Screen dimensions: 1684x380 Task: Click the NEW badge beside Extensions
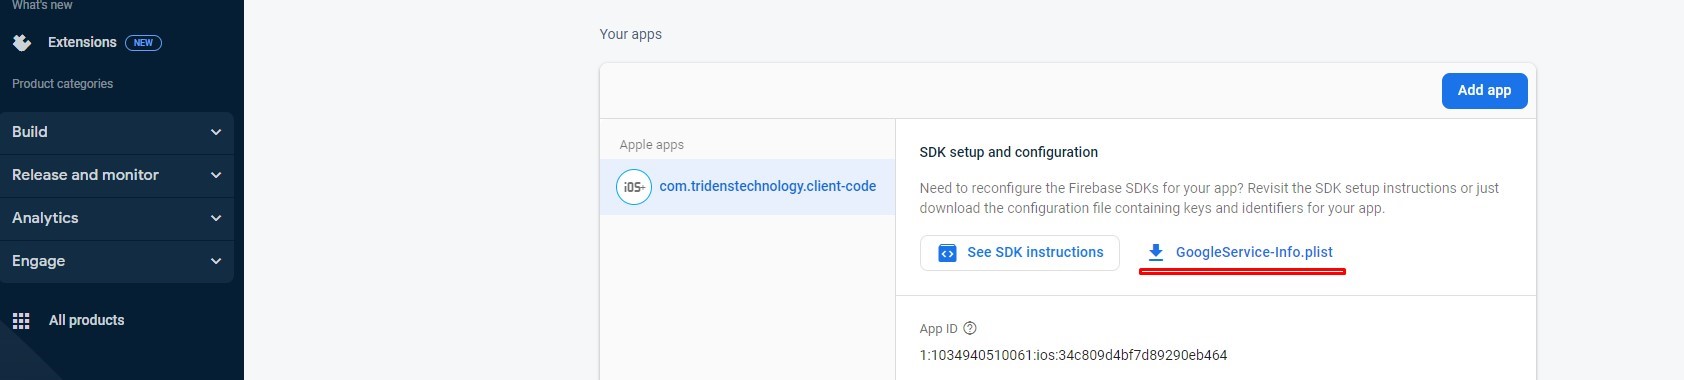click(x=143, y=43)
